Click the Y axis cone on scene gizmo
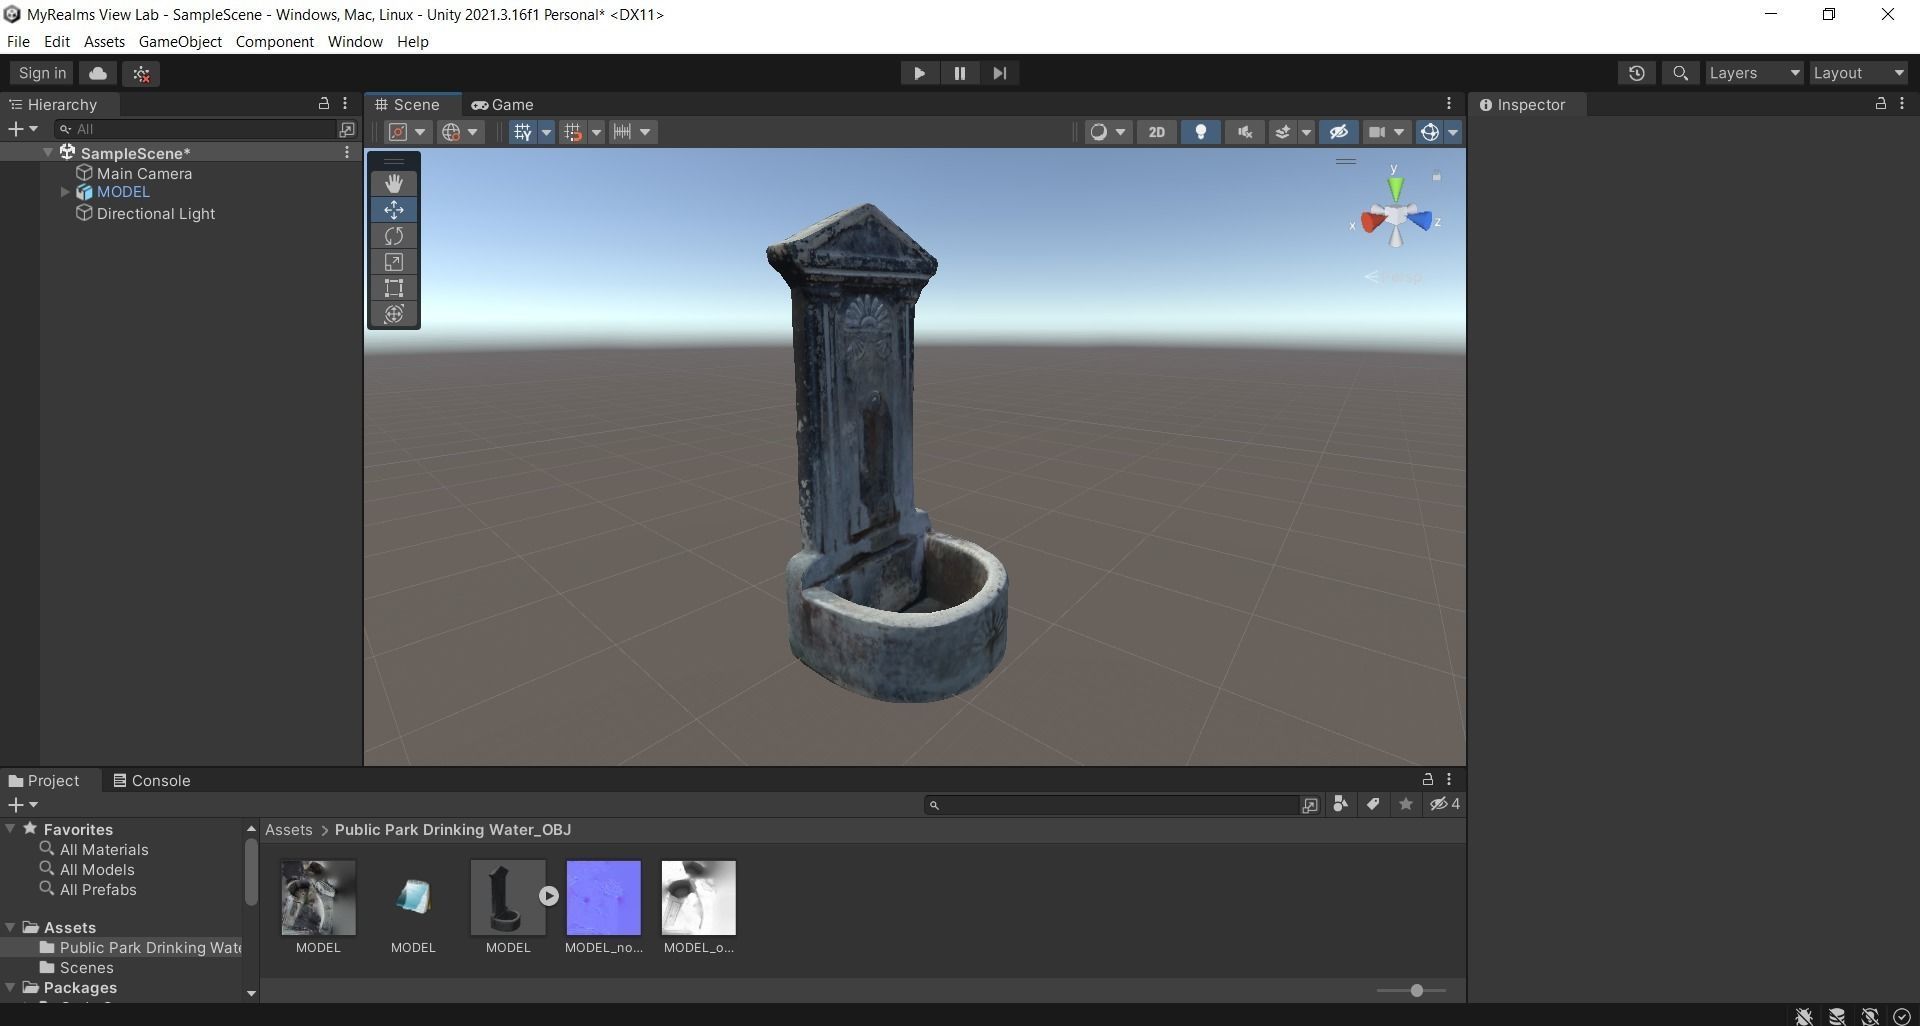This screenshot has width=1920, height=1026. click(1395, 187)
